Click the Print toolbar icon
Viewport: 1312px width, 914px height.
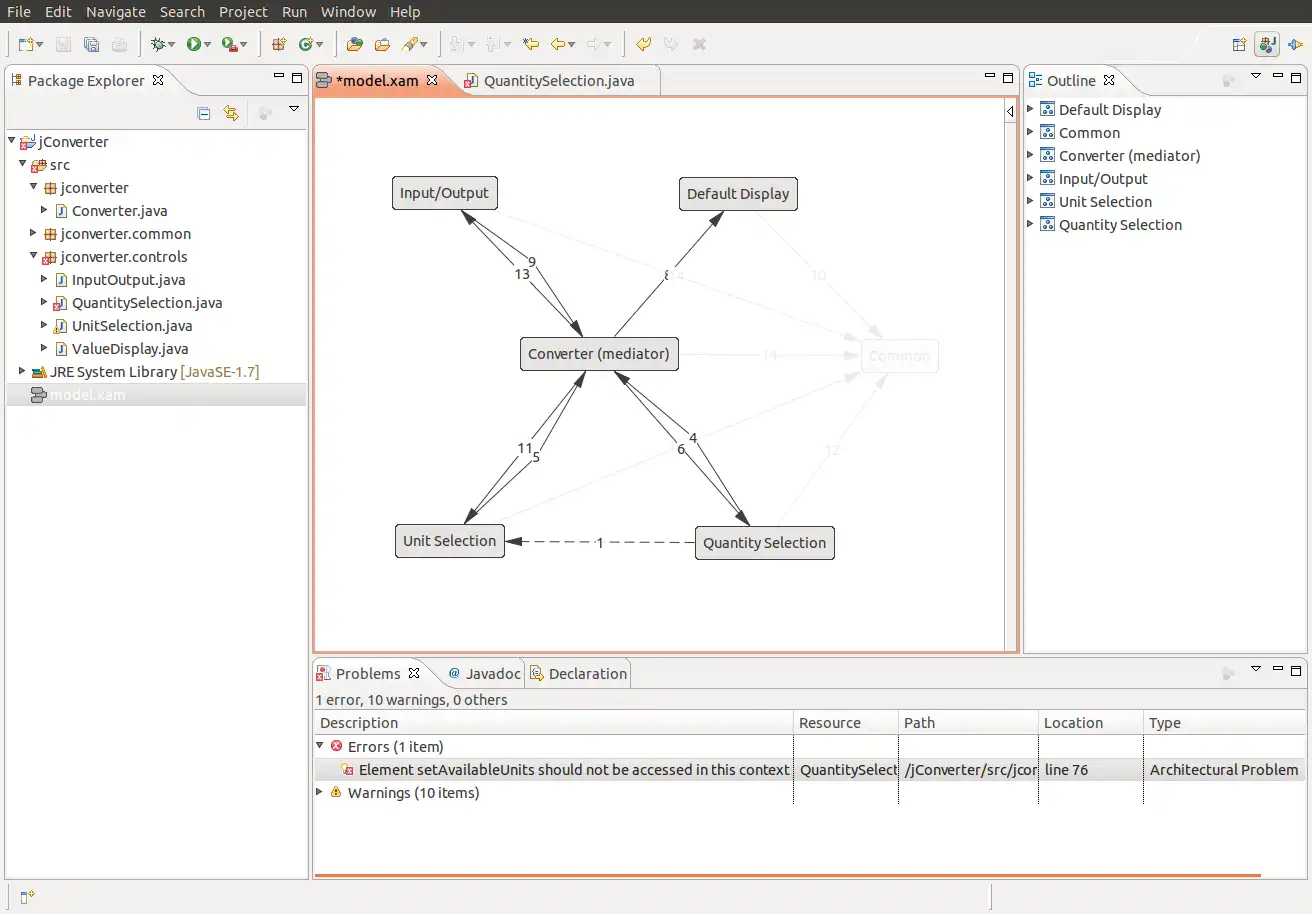click(x=119, y=44)
